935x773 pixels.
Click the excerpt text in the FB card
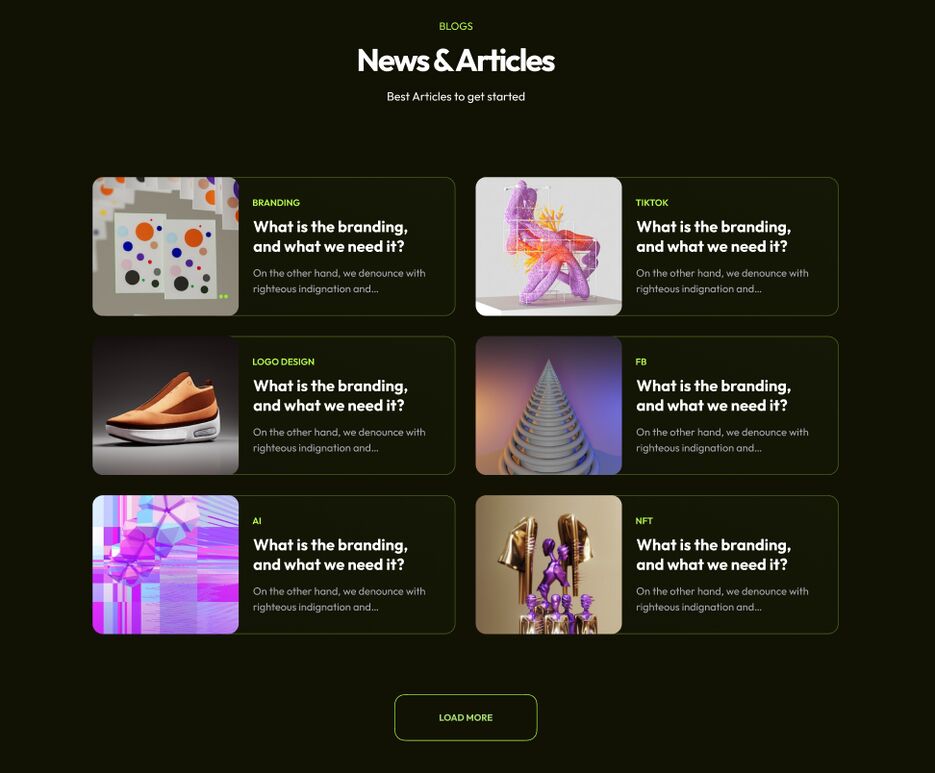(722, 440)
